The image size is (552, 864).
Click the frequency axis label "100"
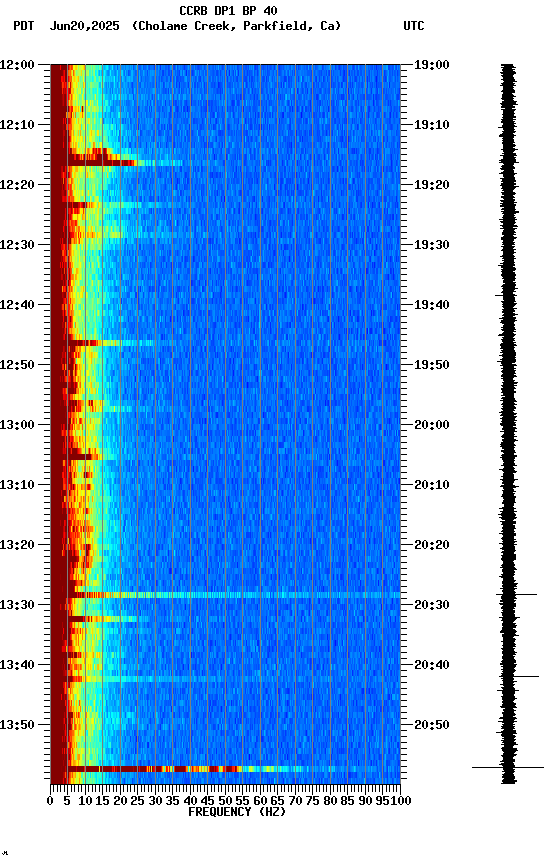tap(402, 801)
